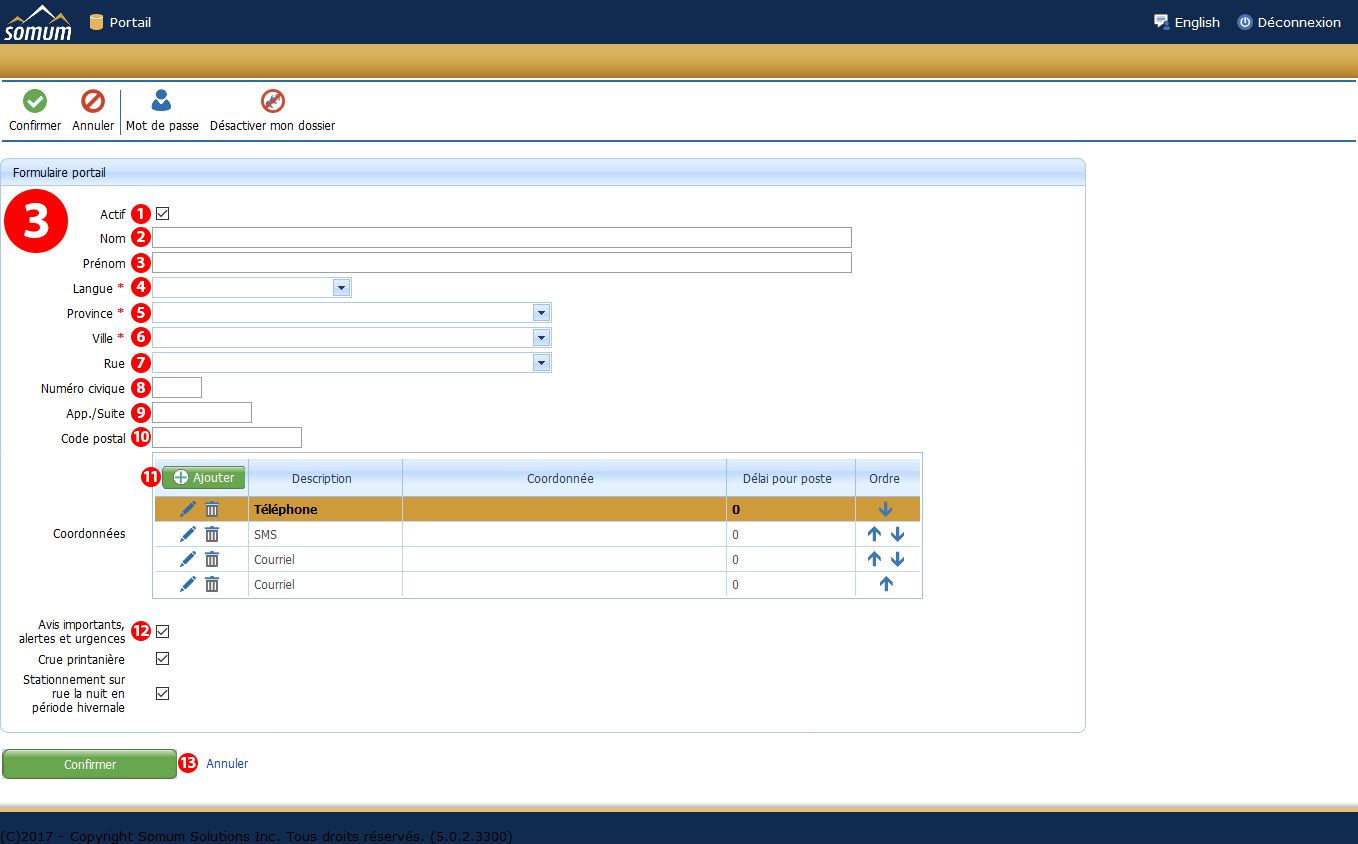Delete the SMS row using trash icon

(212, 535)
